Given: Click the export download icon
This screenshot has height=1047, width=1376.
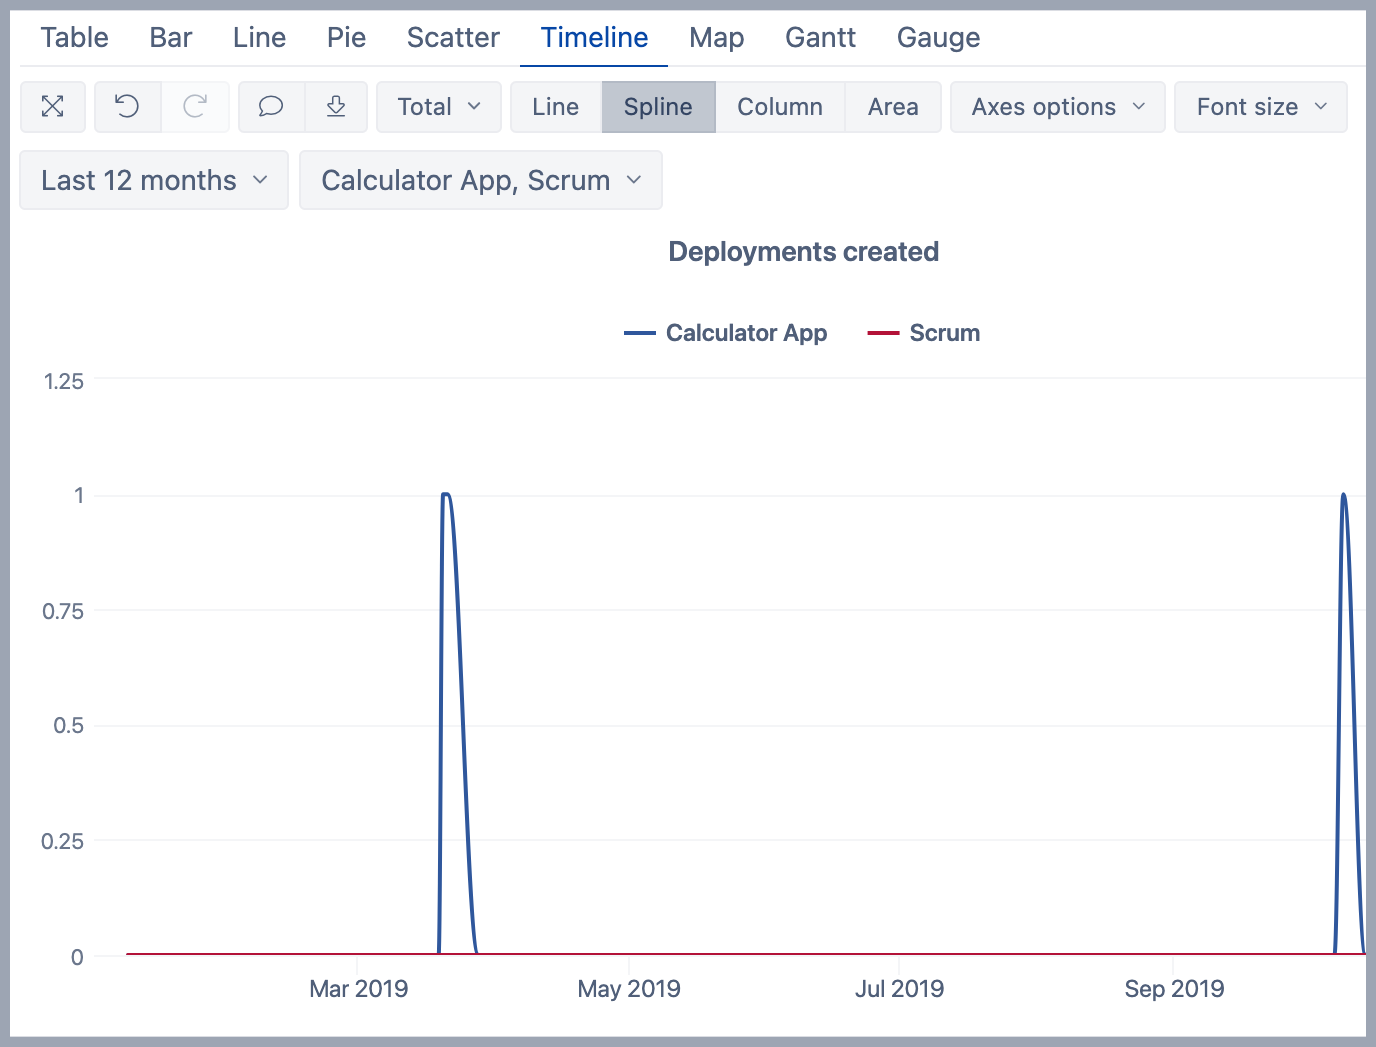Looking at the screenshot, I should 336,107.
